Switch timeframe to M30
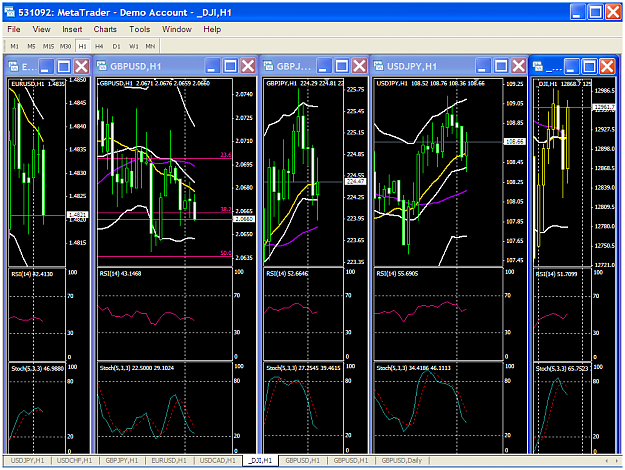The width and height of the screenshot is (625, 470). [x=65, y=46]
